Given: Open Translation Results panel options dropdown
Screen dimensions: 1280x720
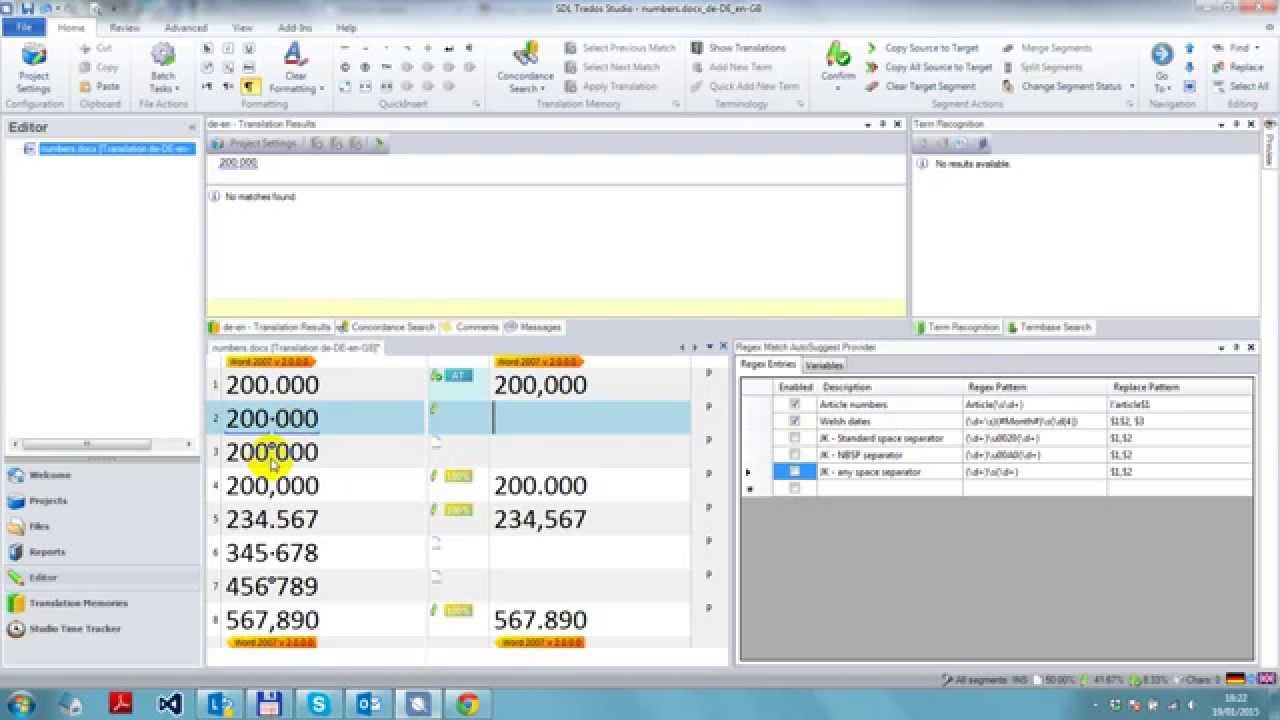Looking at the screenshot, I should coord(868,124).
